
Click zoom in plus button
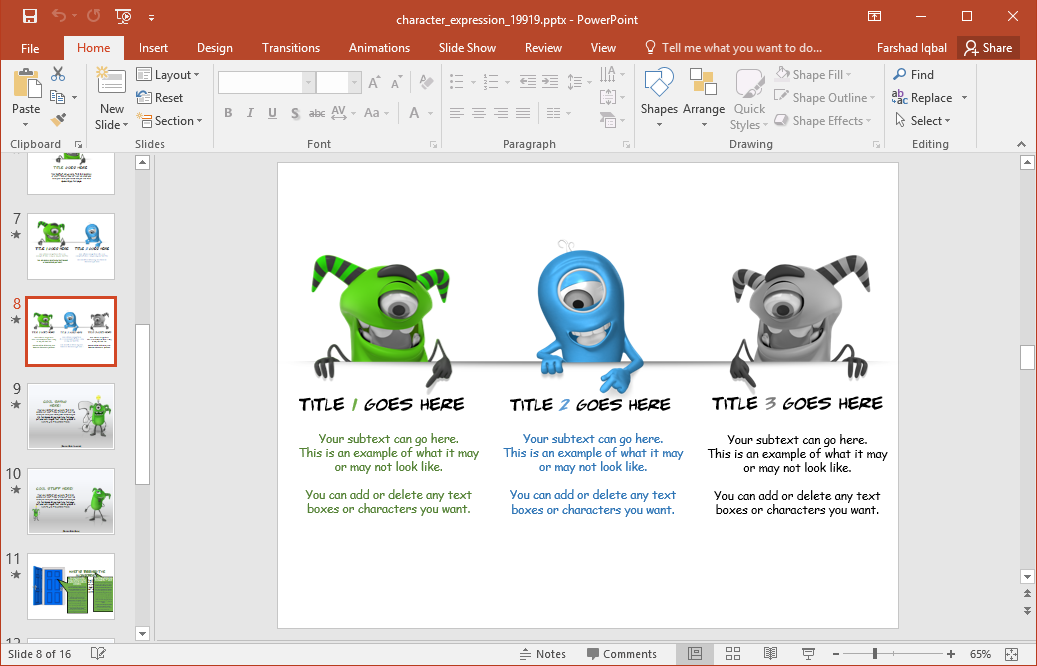(950, 653)
